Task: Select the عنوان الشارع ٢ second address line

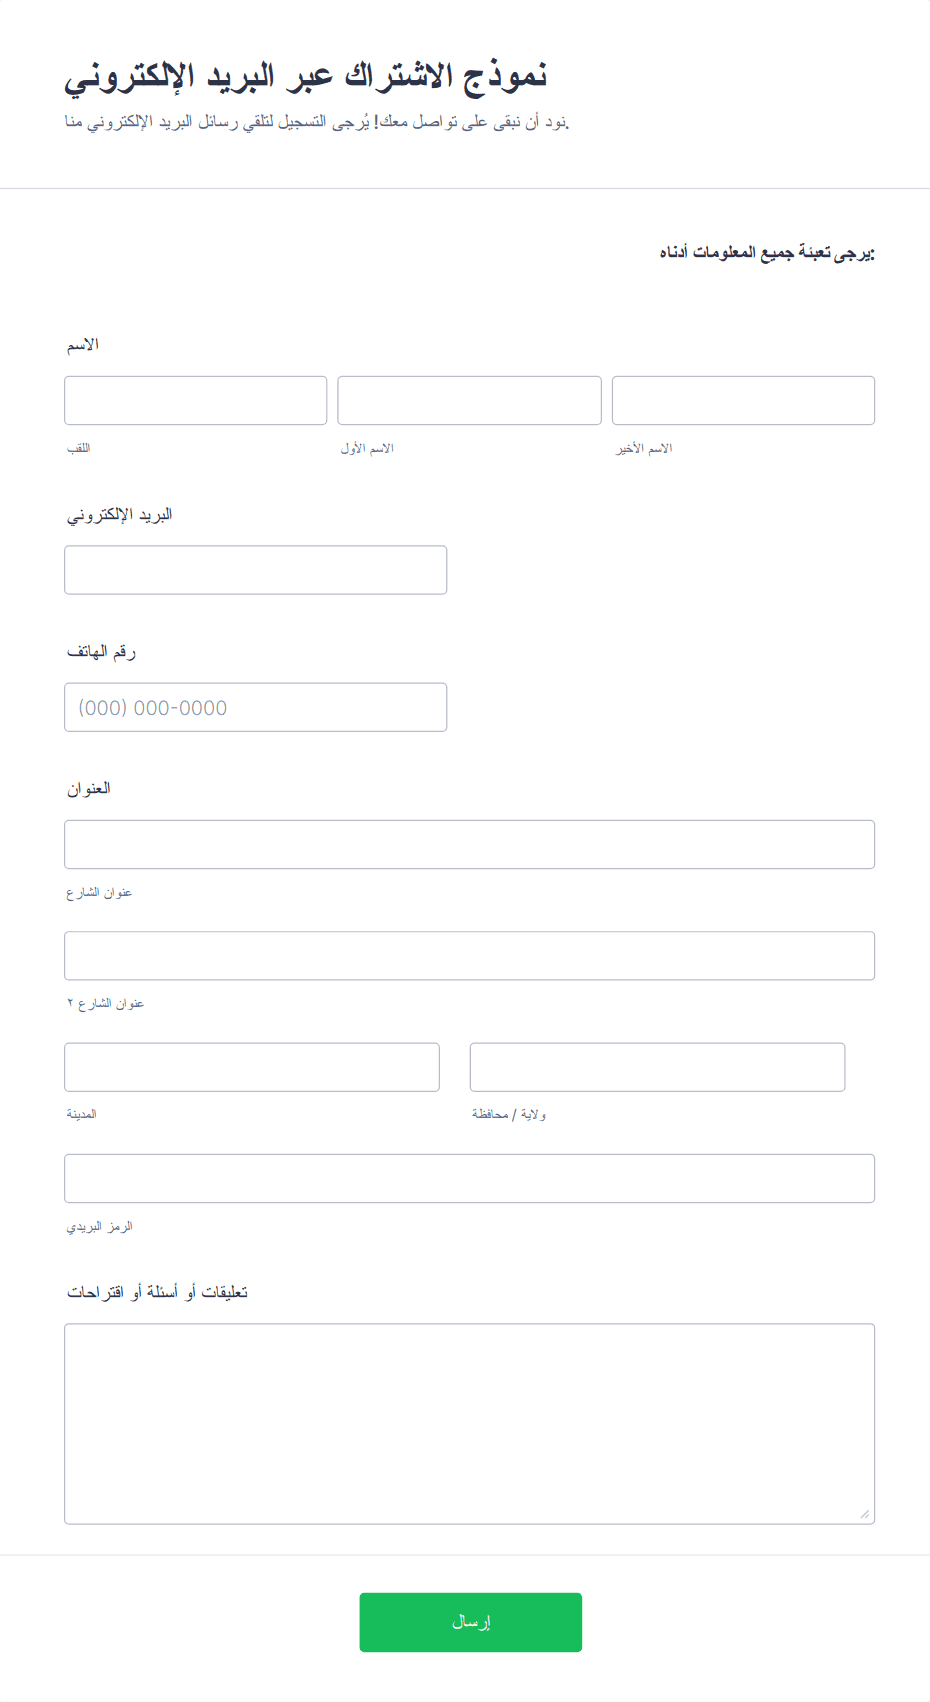Action: tap(470, 956)
